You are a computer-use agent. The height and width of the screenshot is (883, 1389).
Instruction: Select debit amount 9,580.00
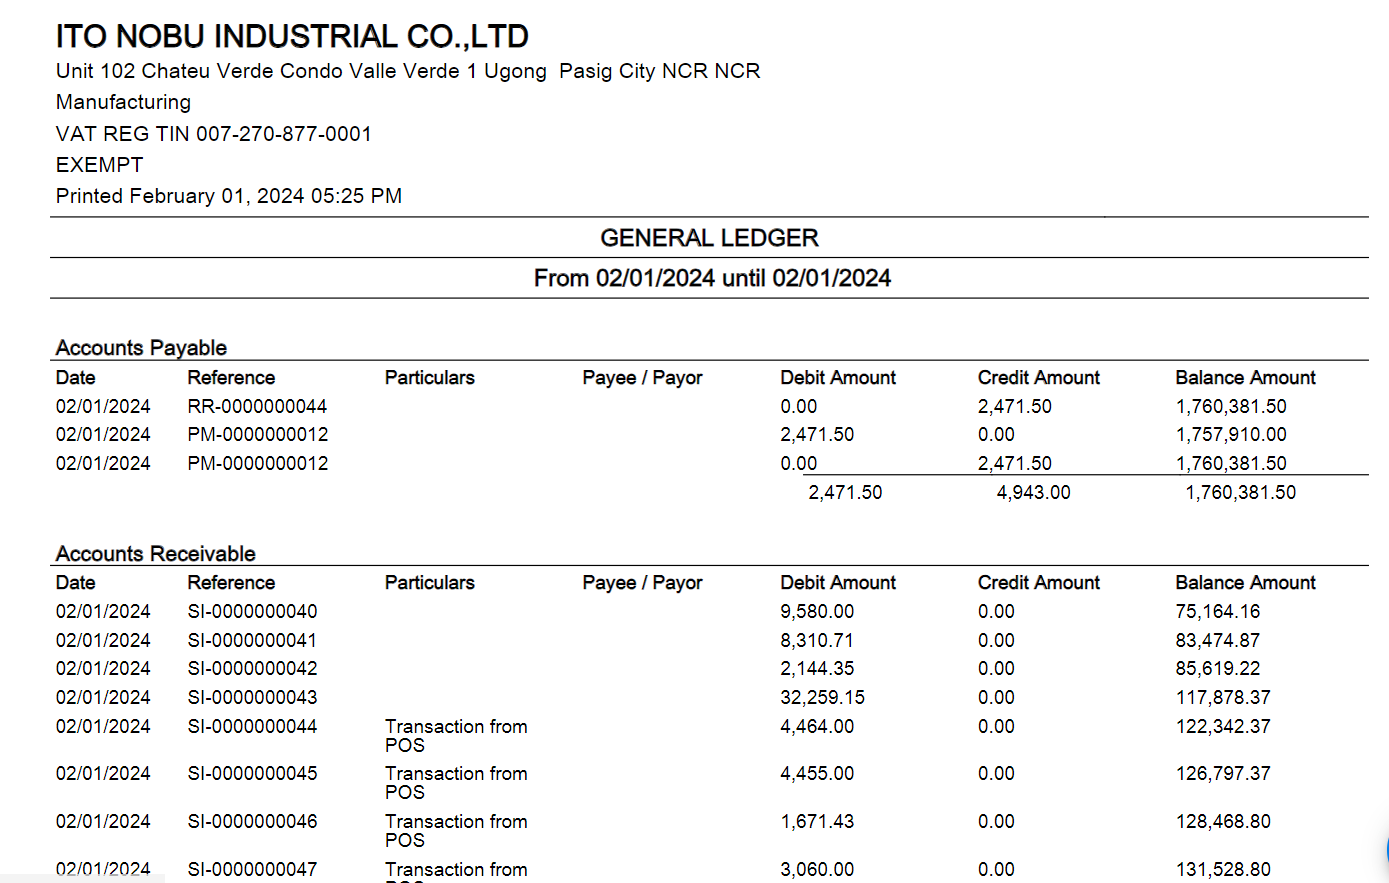pyautogui.click(x=817, y=612)
